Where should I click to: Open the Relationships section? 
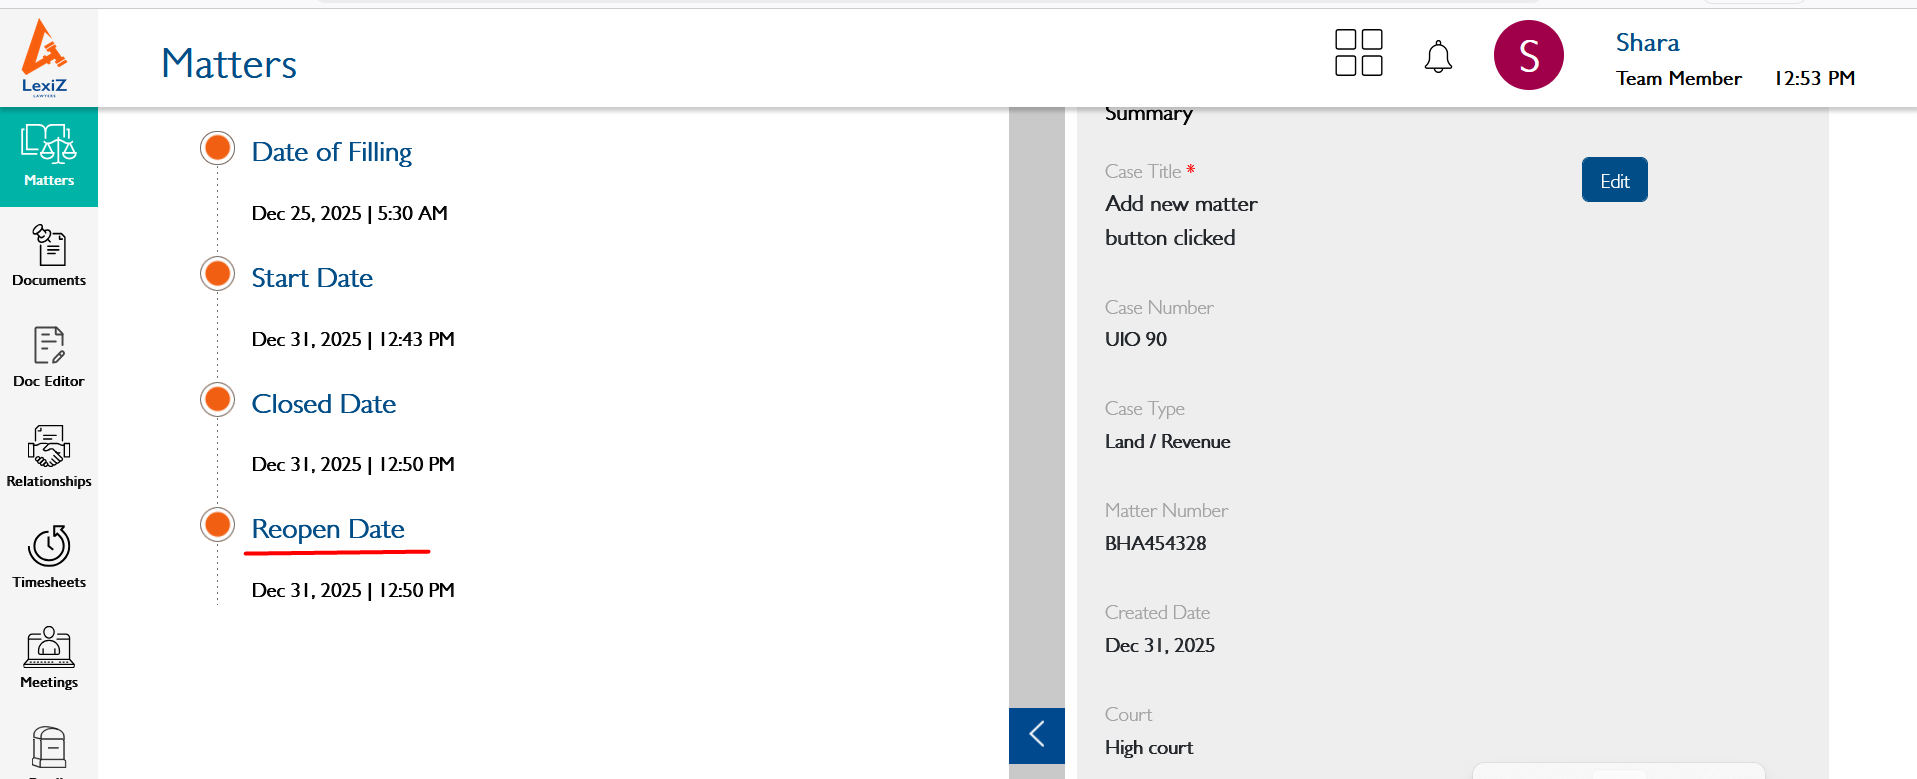(49, 456)
